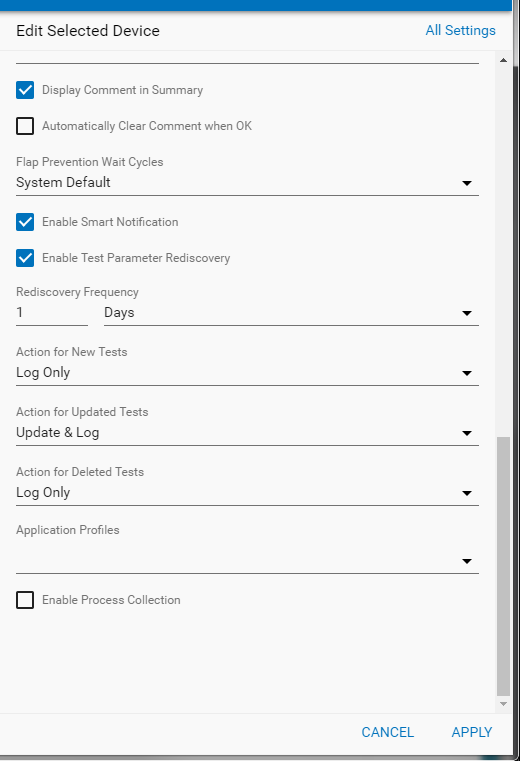Check Enable Process Collection box

tap(25, 600)
